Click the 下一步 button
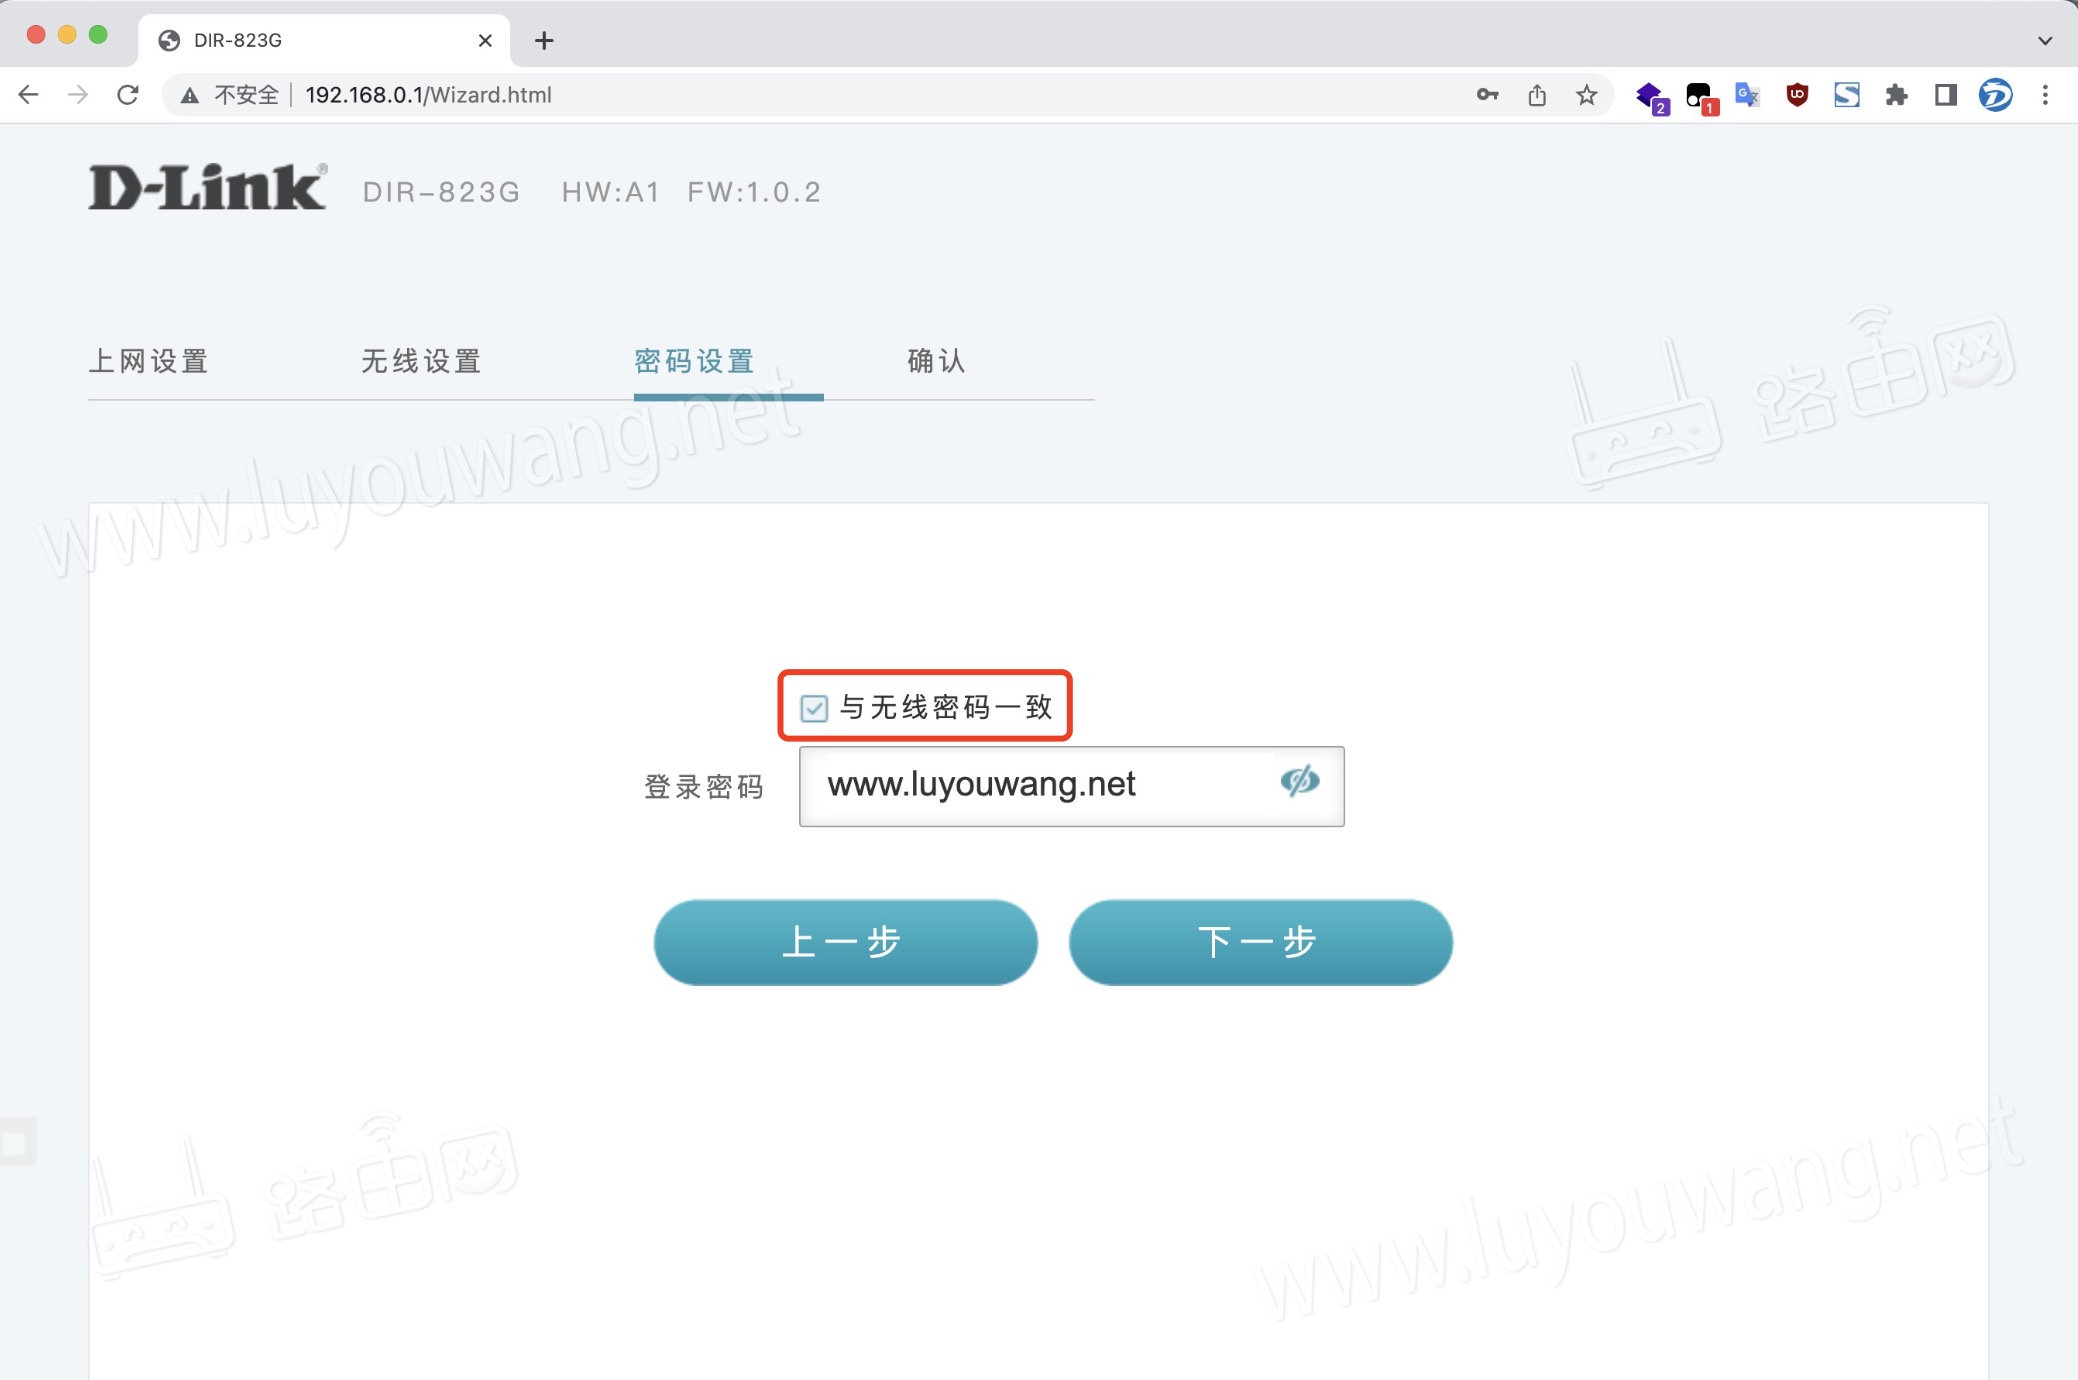This screenshot has width=2078, height=1380. click(1258, 941)
